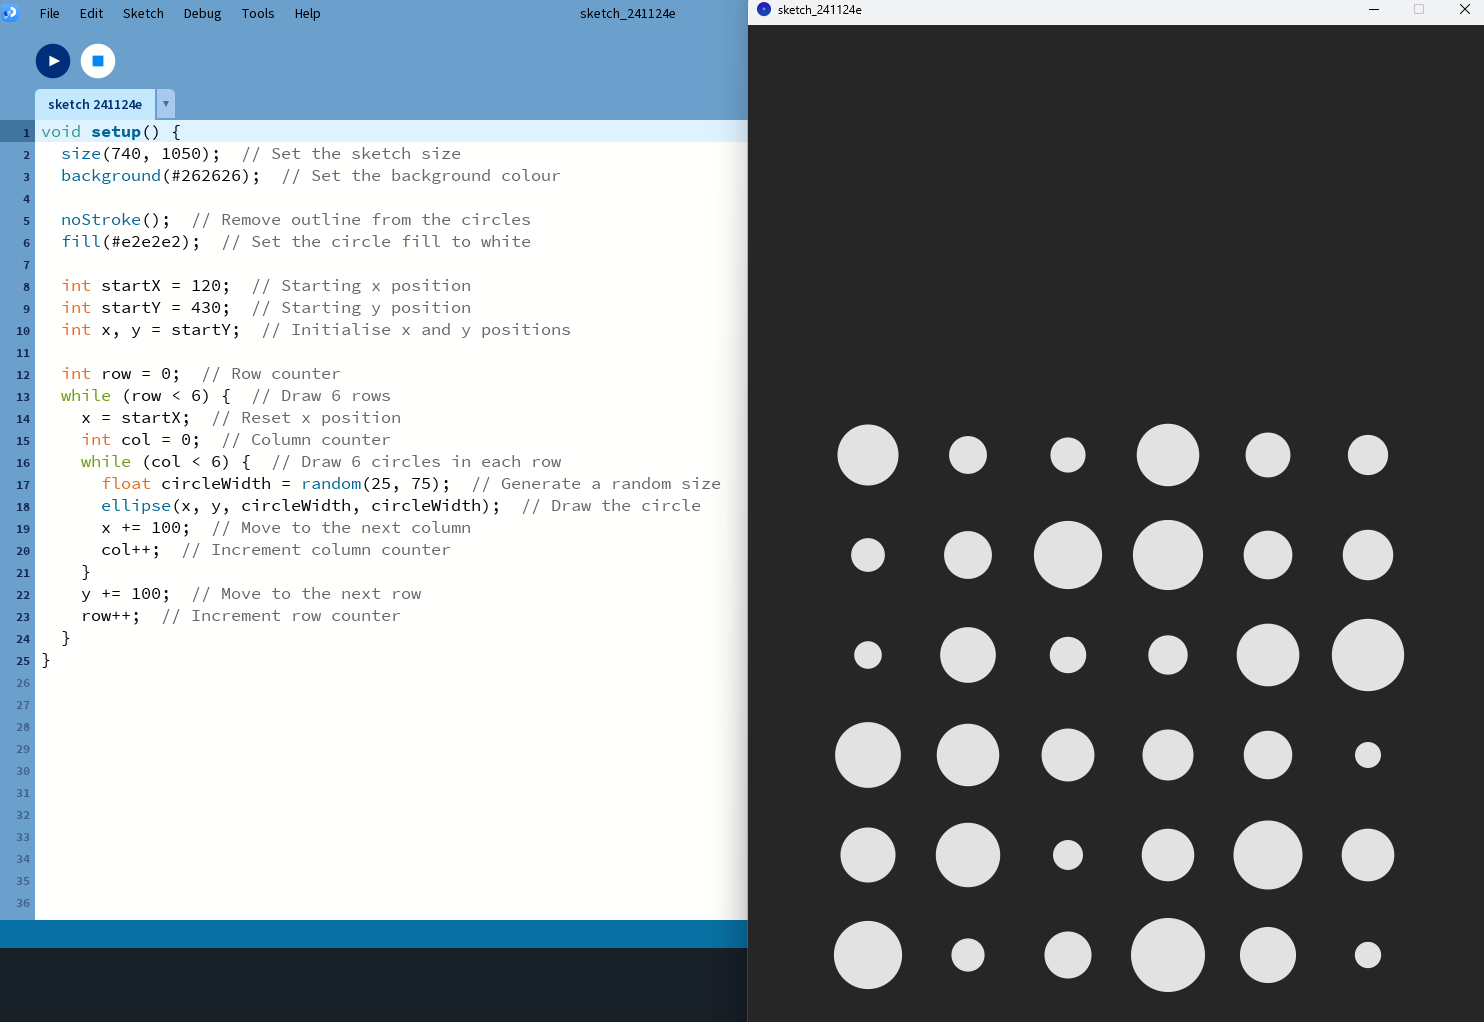
Task: Click the sketch window's Processing icon
Action: click(764, 10)
